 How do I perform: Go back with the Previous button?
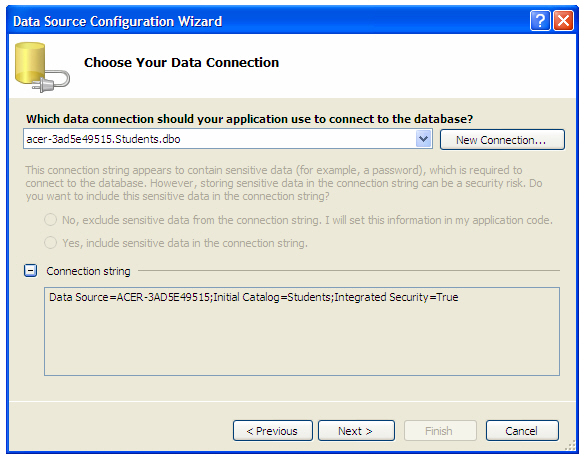coord(273,431)
